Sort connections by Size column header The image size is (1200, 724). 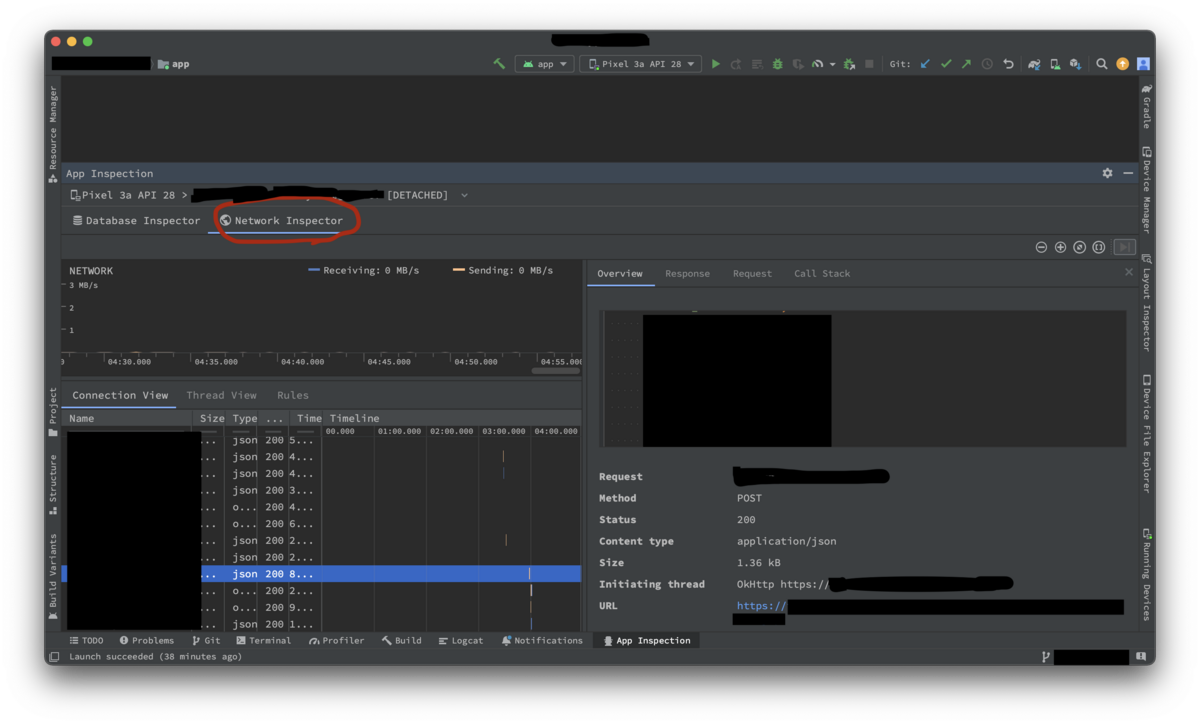click(212, 418)
